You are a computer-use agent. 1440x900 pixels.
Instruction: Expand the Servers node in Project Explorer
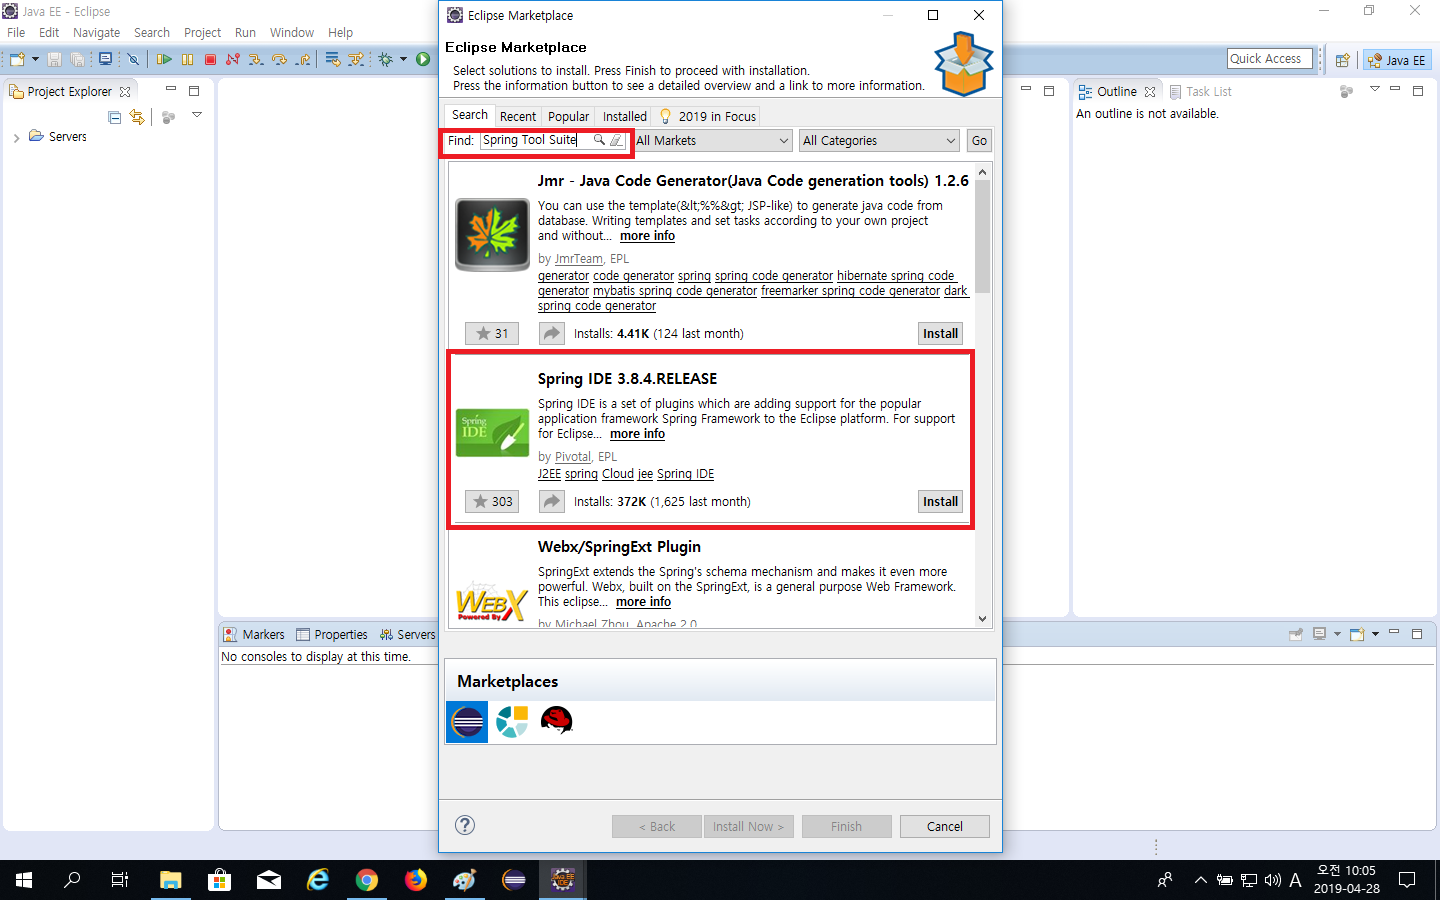(16, 138)
